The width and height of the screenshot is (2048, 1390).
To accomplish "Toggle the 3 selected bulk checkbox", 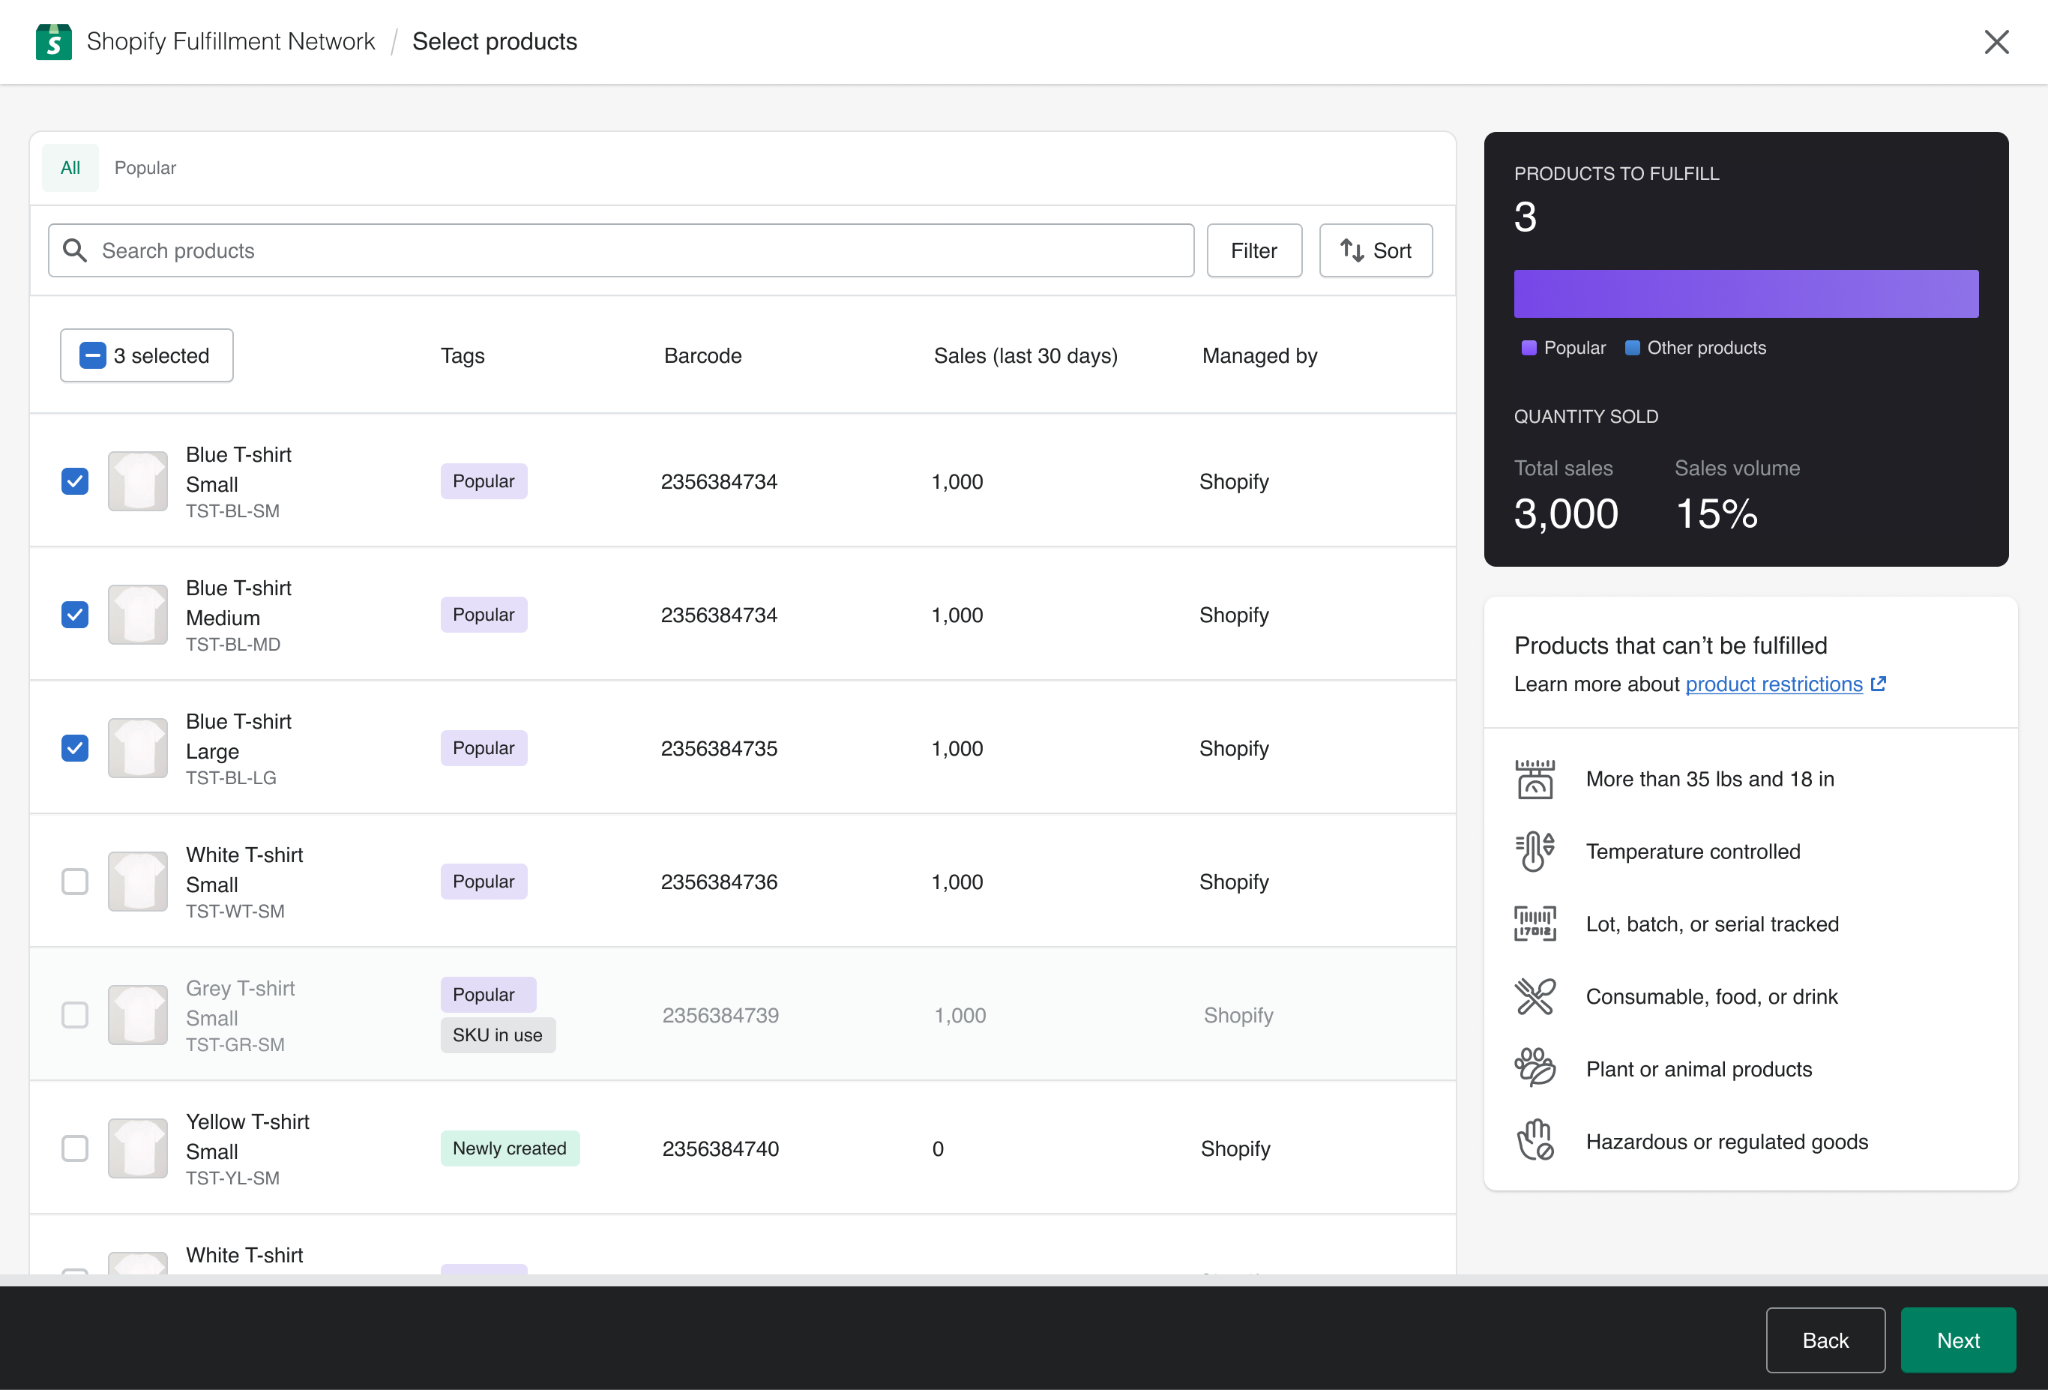I will click(93, 356).
